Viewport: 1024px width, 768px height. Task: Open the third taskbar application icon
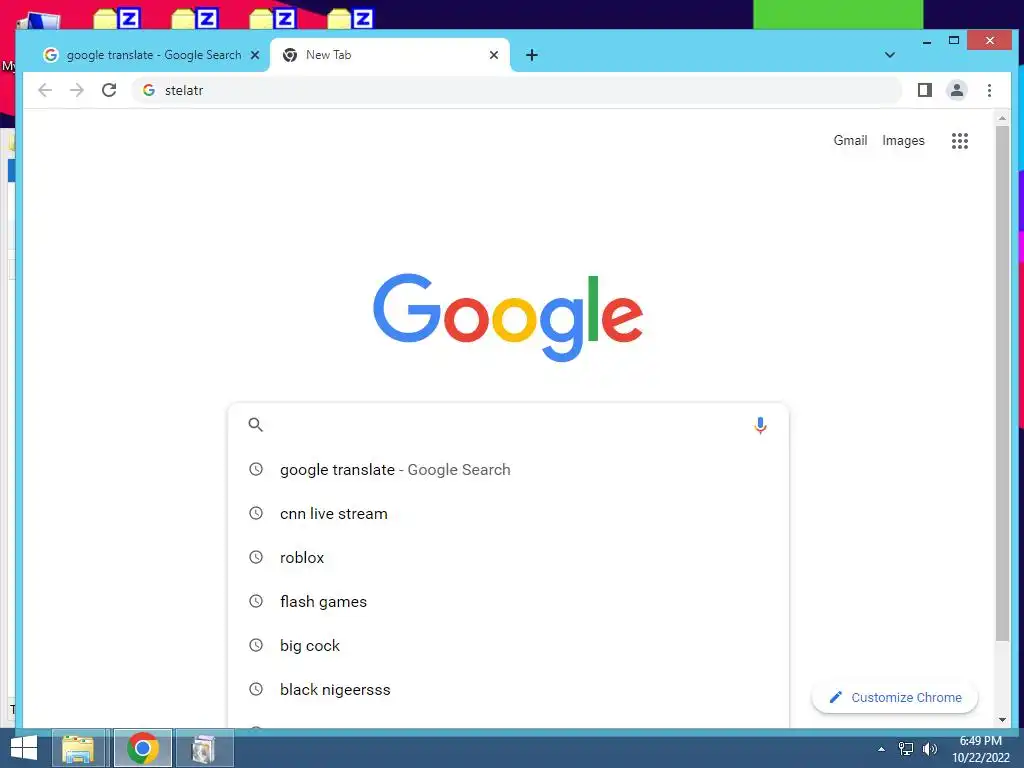(x=204, y=748)
